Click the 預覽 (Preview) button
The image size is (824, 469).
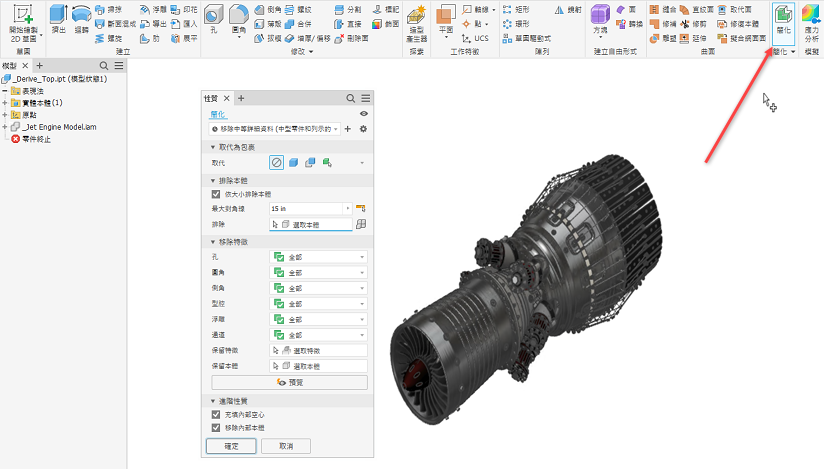(x=290, y=382)
